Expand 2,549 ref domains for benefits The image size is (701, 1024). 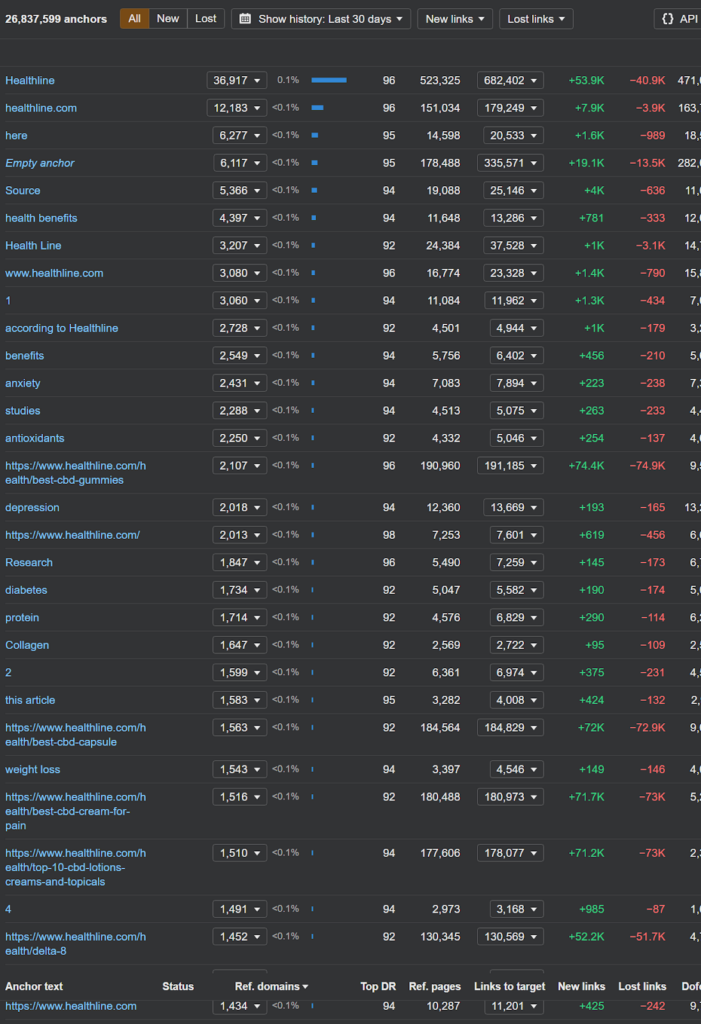(240, 355)
